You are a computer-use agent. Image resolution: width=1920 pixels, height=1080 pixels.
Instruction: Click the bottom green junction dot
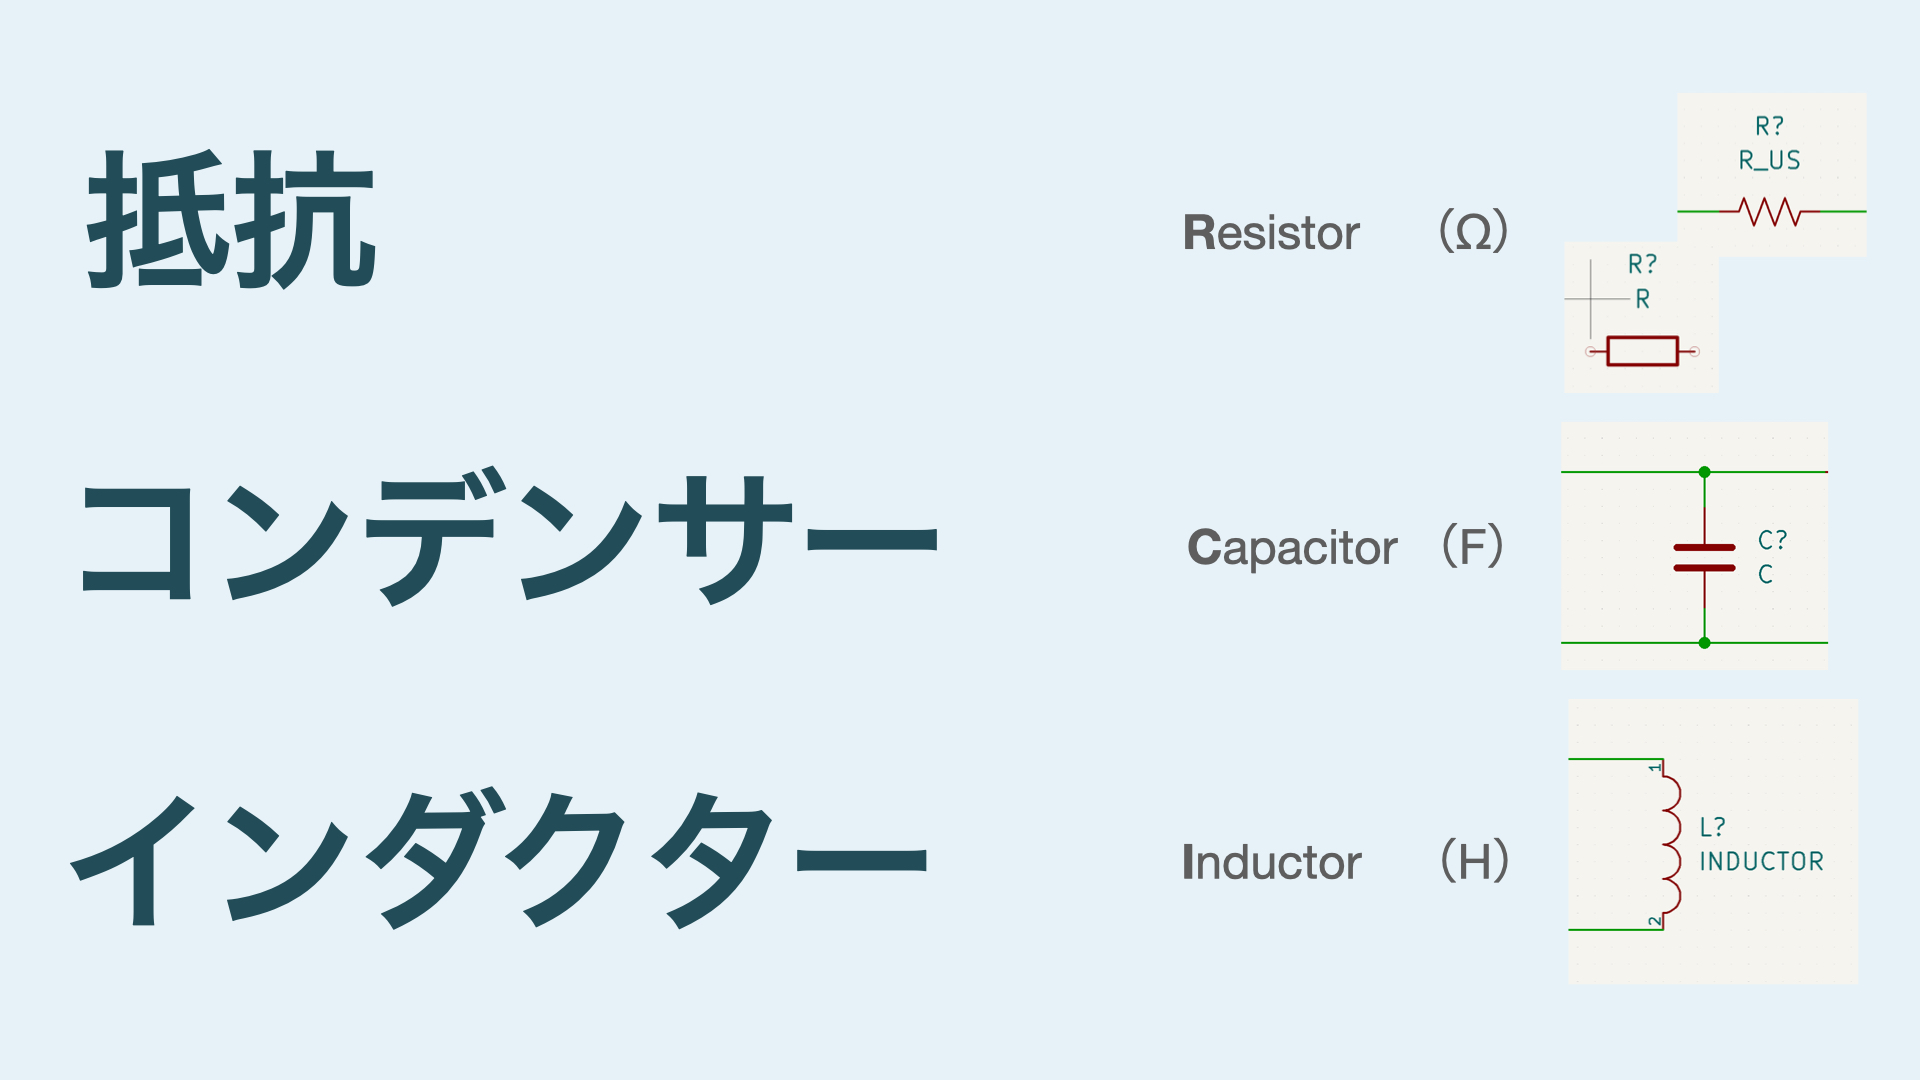click(1705, 643)
